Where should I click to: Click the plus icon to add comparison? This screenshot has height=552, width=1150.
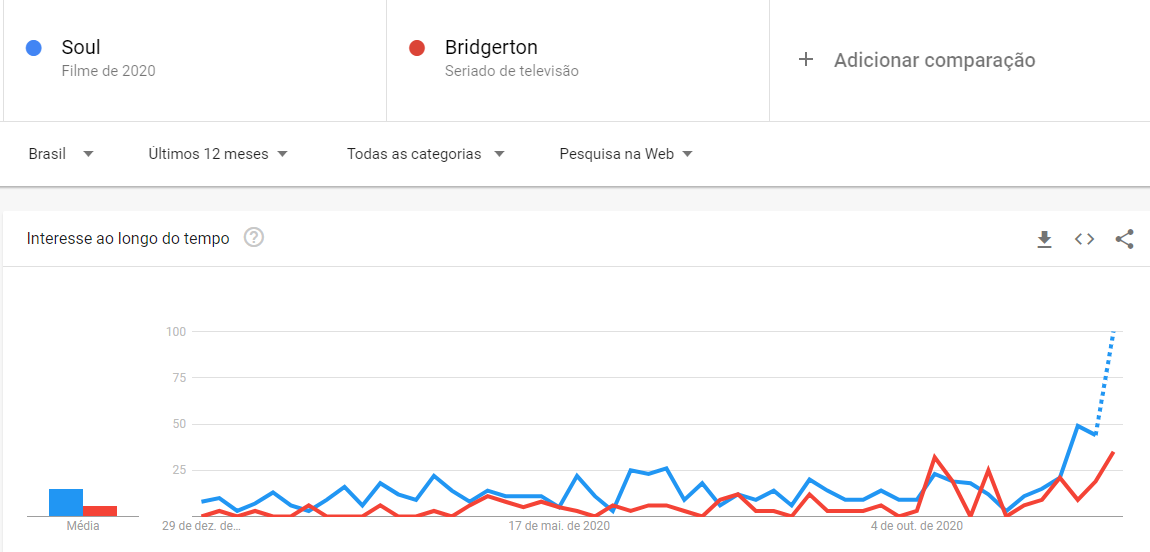(x=806, y=60)
